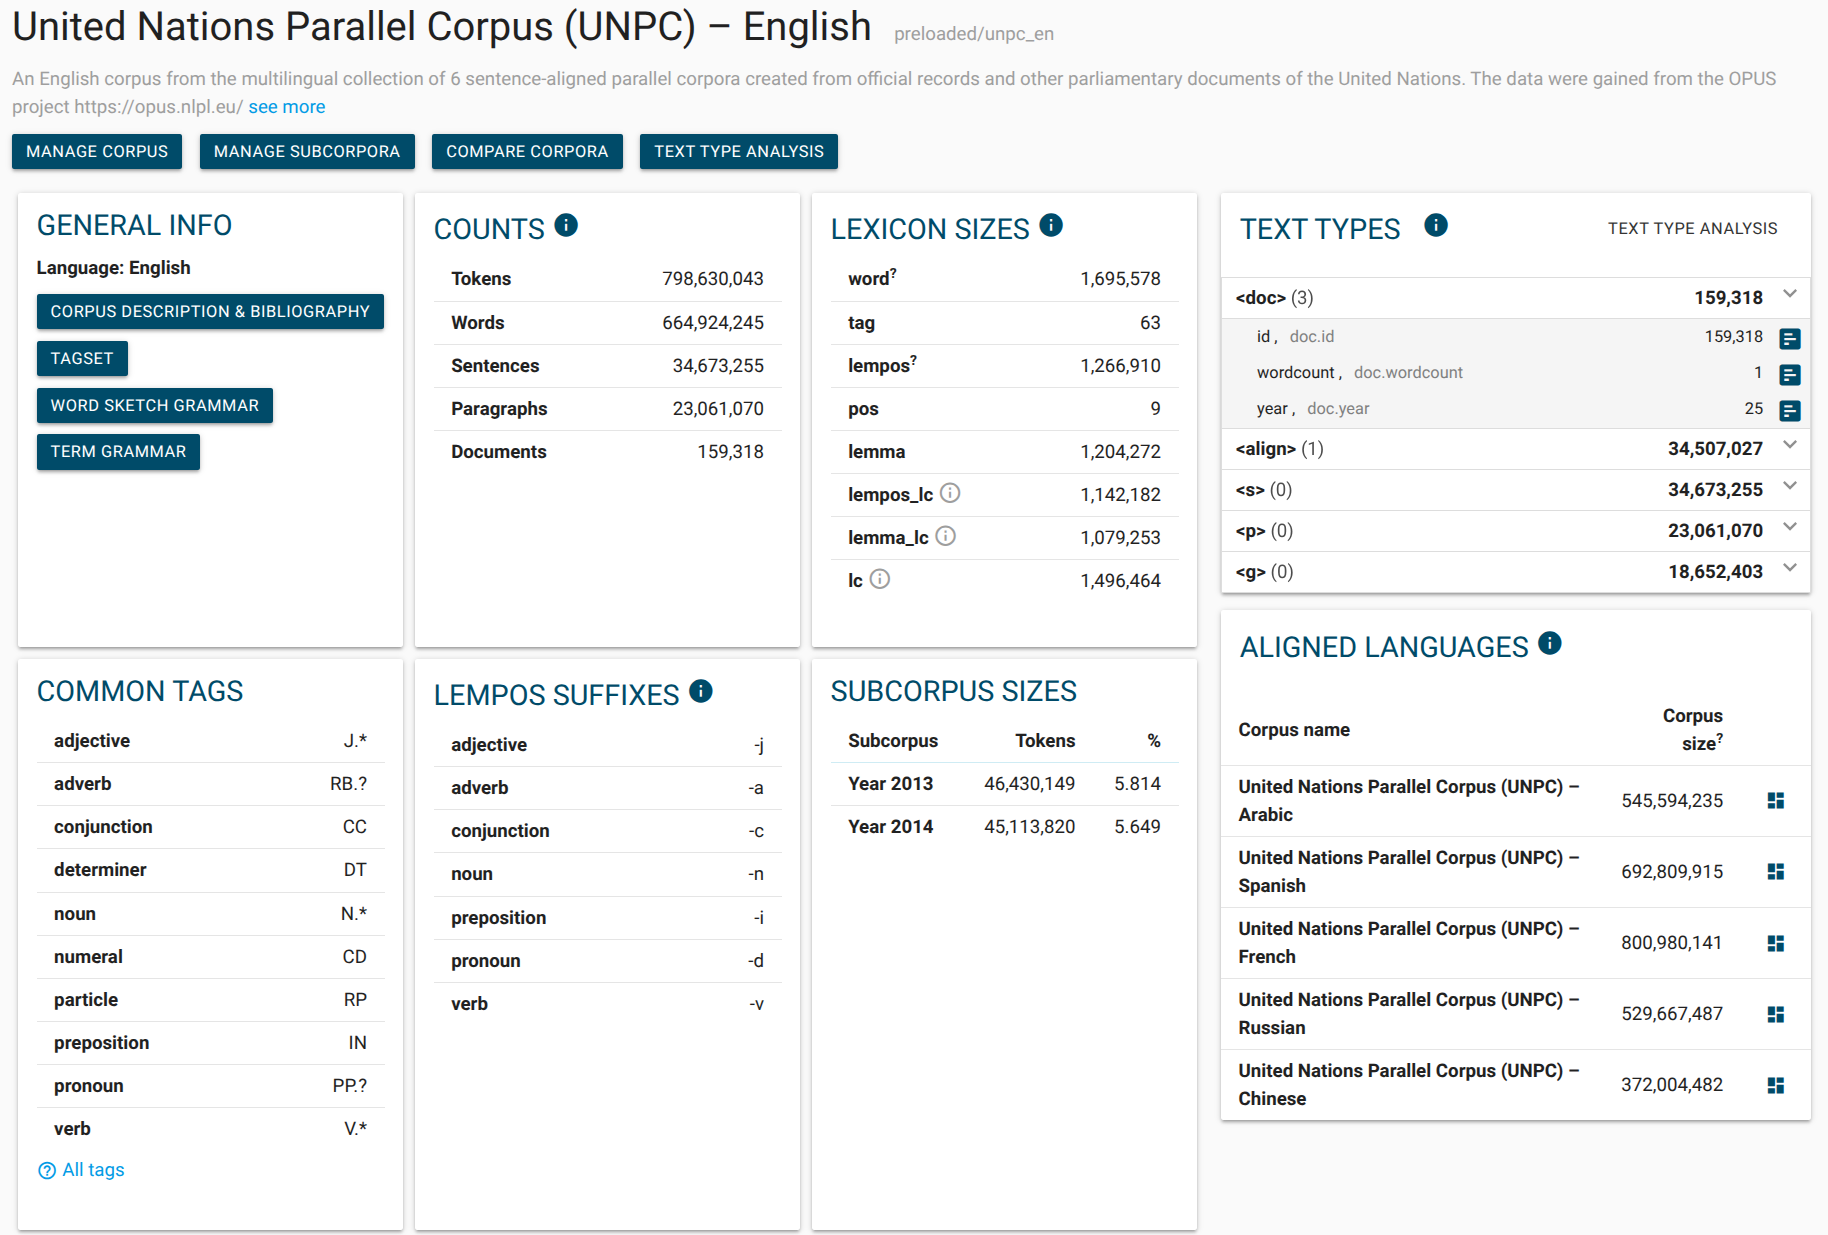Click the compare icon beside the Chinese corpus

[1776, 1084]
